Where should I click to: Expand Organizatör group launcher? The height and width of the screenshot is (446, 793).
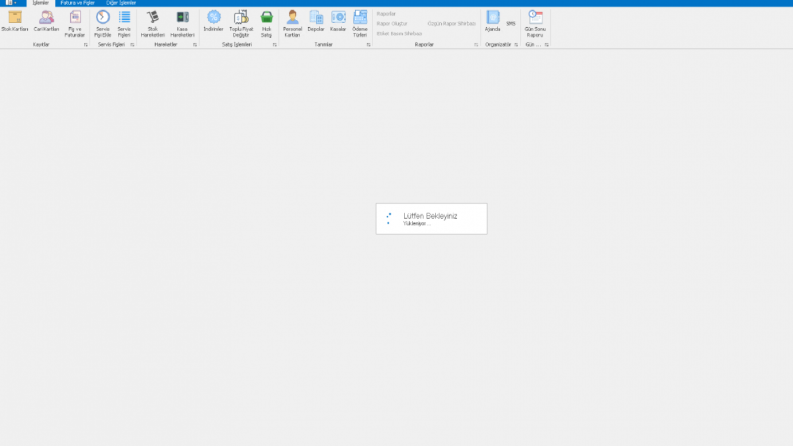click(516, 45)
